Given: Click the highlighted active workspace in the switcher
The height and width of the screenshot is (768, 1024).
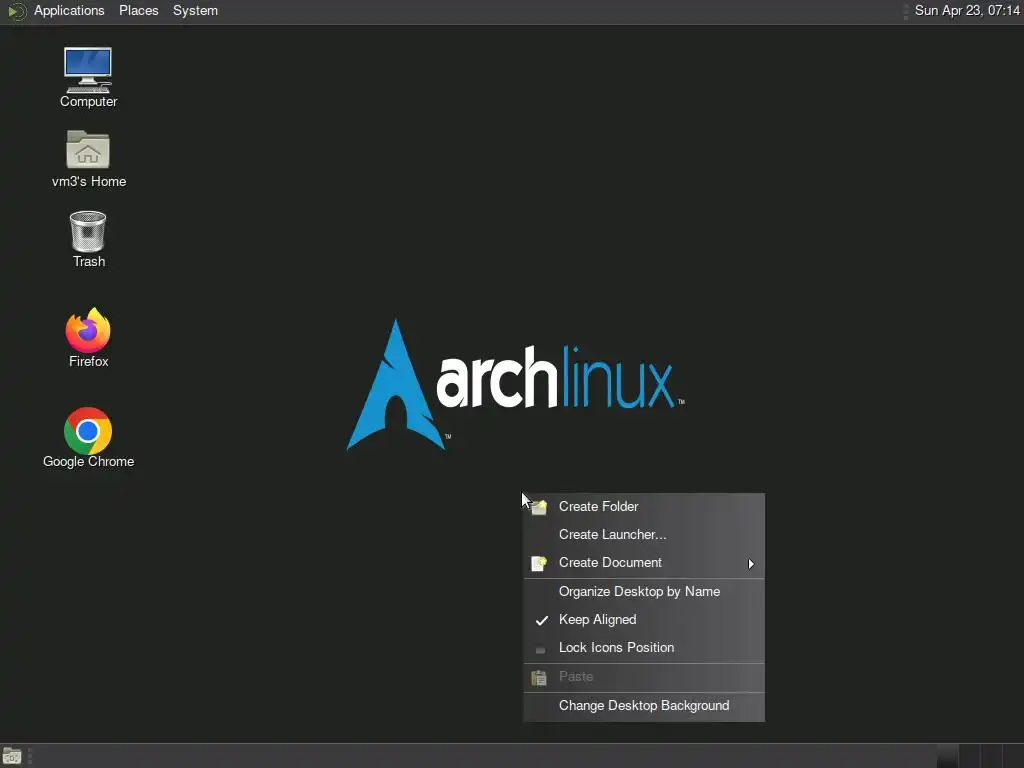Looking at the screenshot, I should tap(948, 756).
